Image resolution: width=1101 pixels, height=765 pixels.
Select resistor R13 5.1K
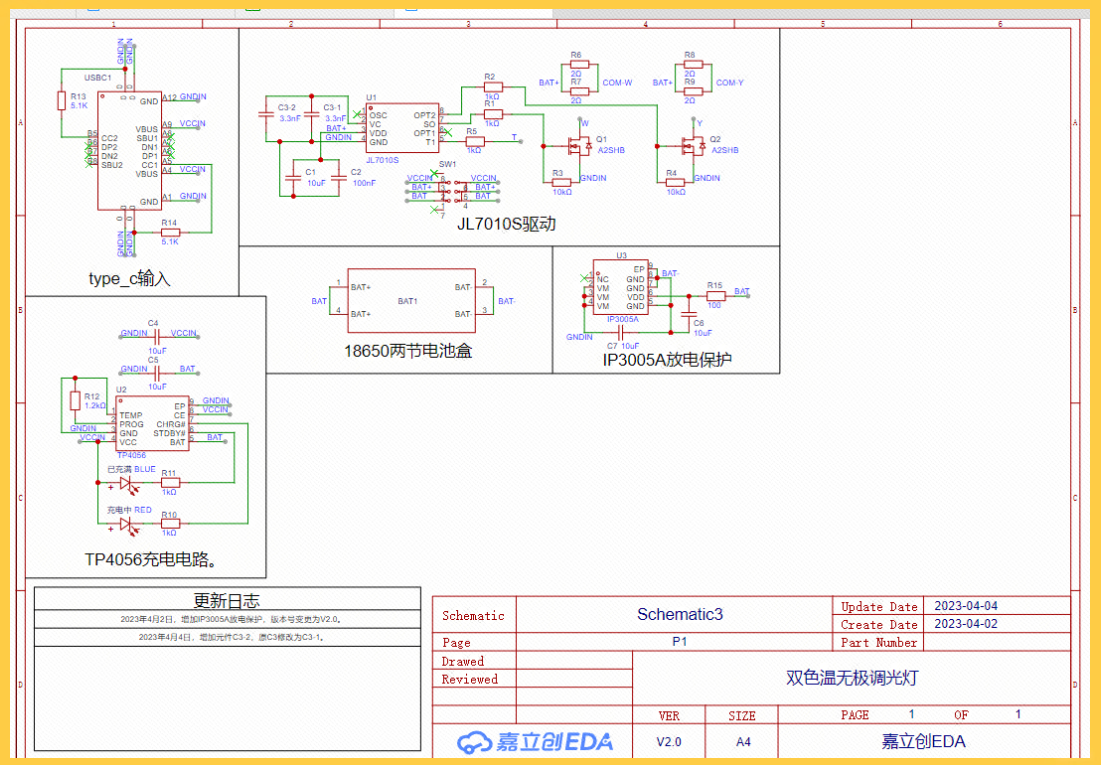(62, 100)
